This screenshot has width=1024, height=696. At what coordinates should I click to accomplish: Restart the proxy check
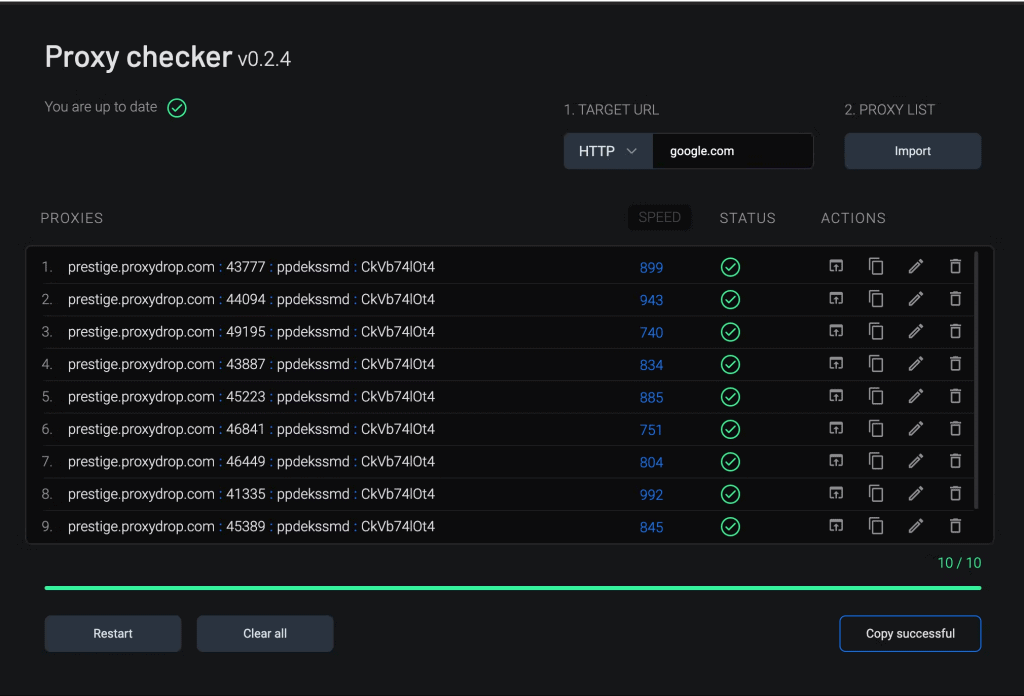pos(112,633)
